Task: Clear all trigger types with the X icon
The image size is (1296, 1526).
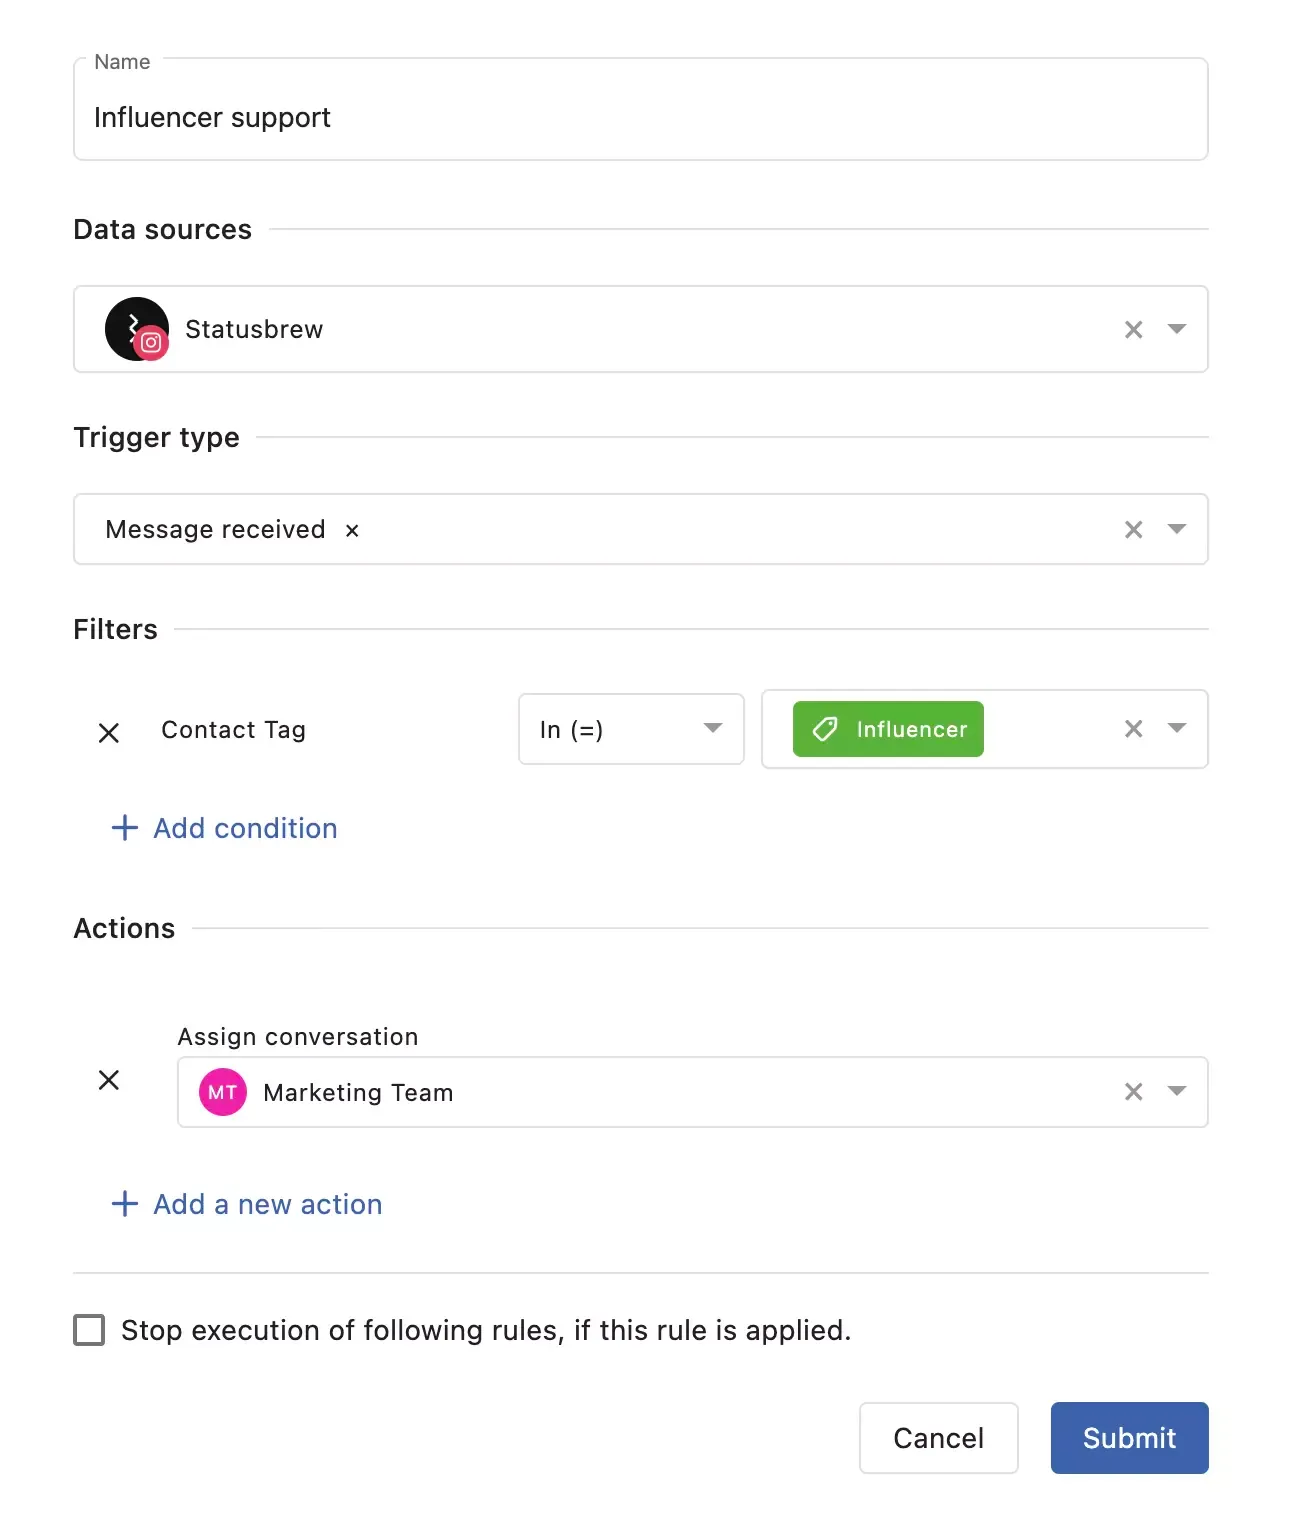Action: pos(1133,530)
